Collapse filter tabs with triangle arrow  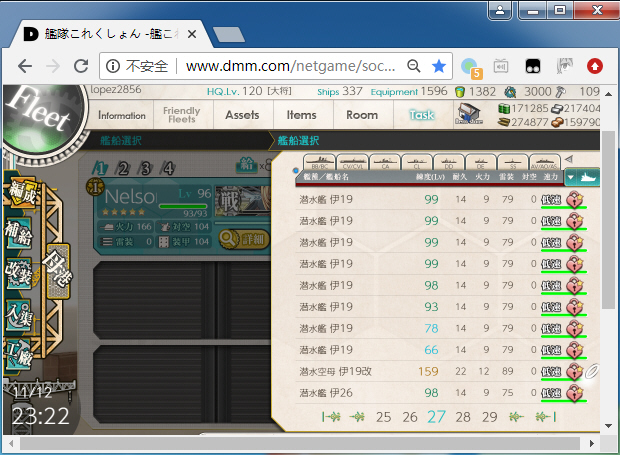tap(569, 159)
